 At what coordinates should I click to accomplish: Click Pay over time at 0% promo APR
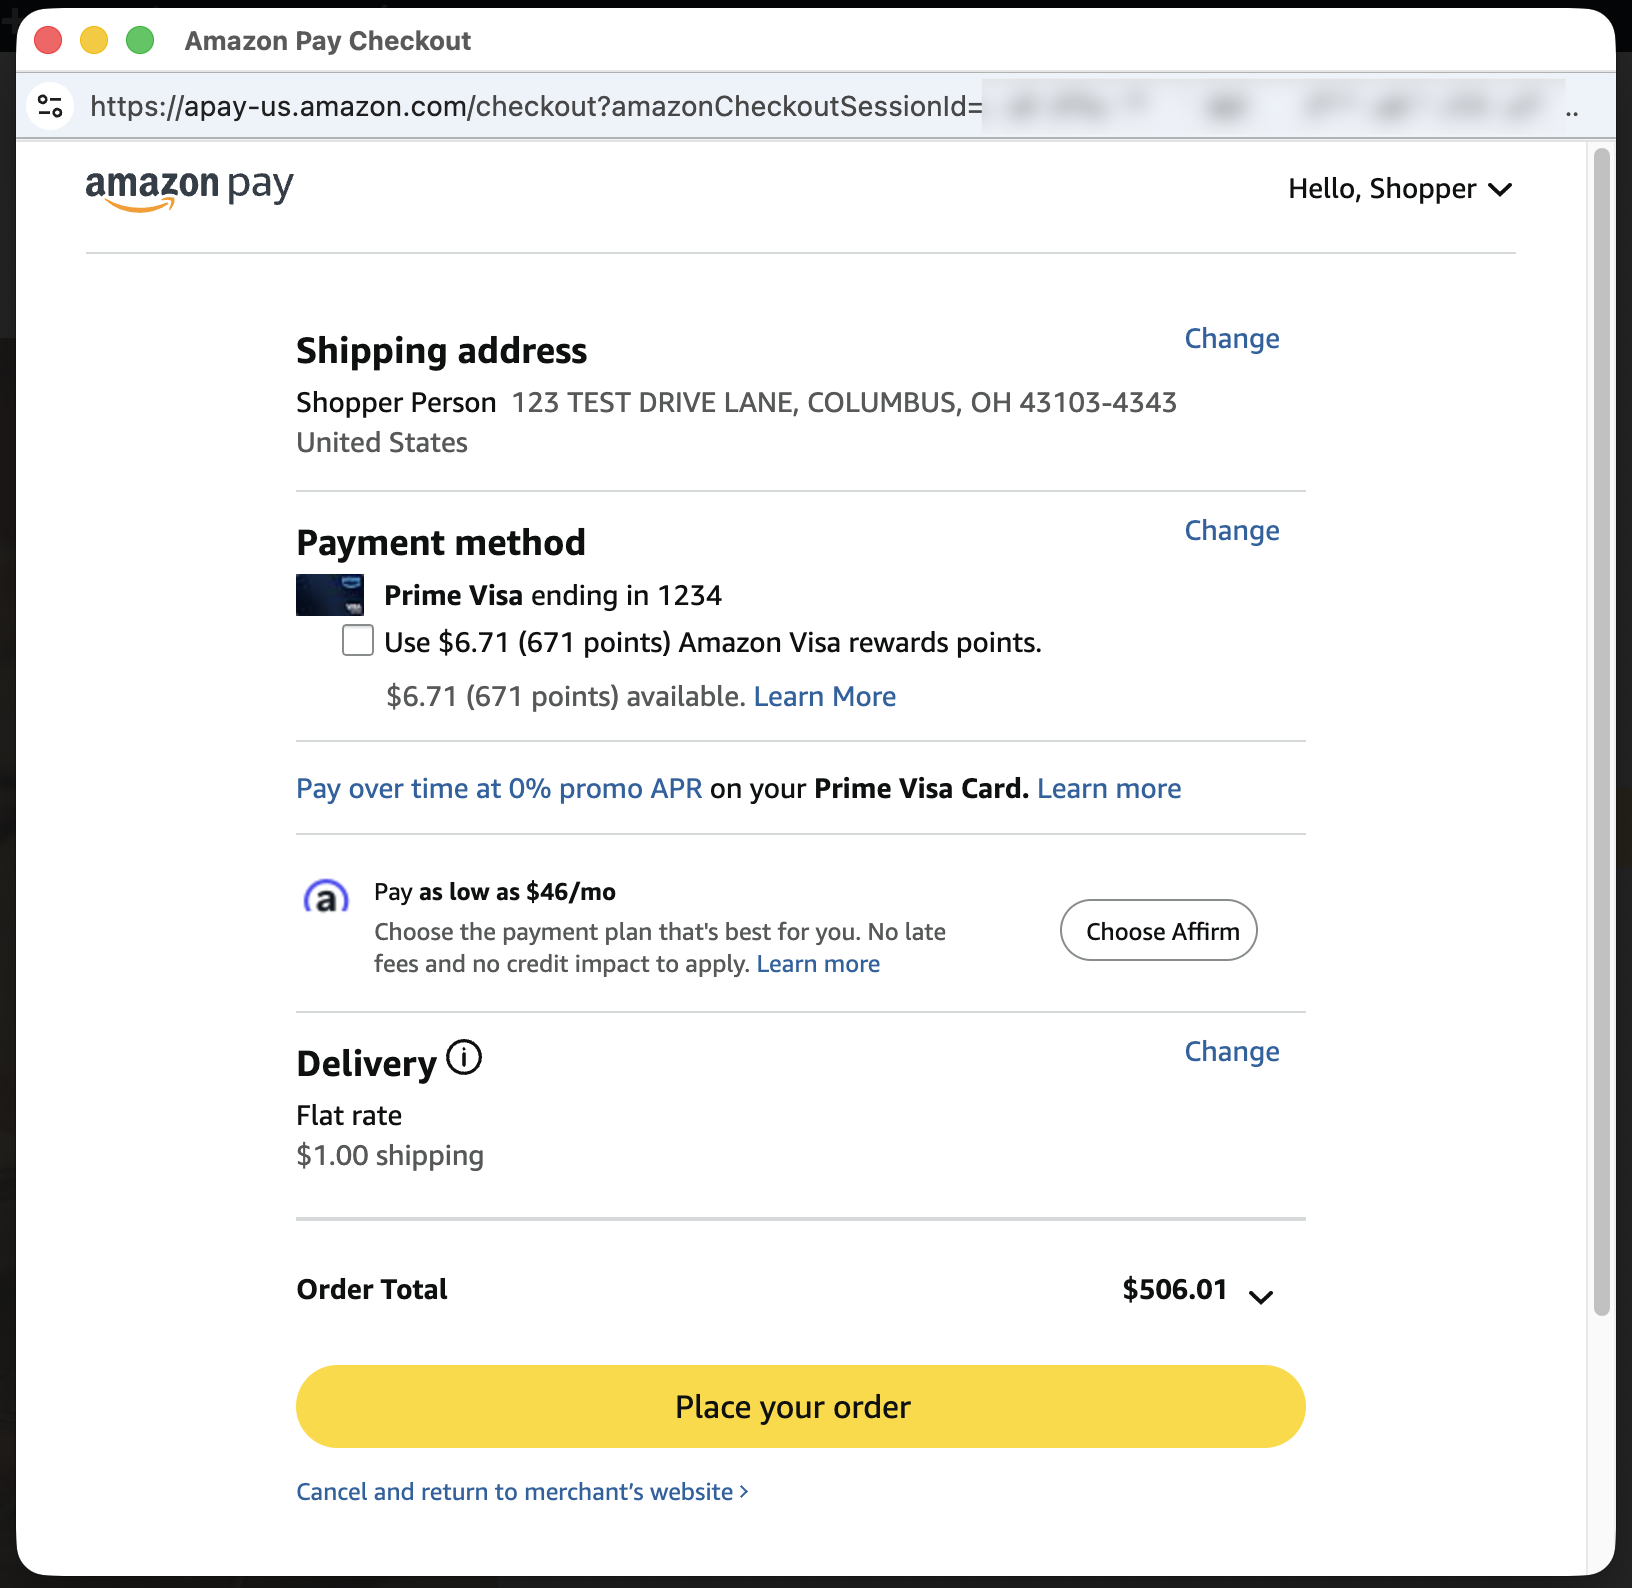coord(499,789)
